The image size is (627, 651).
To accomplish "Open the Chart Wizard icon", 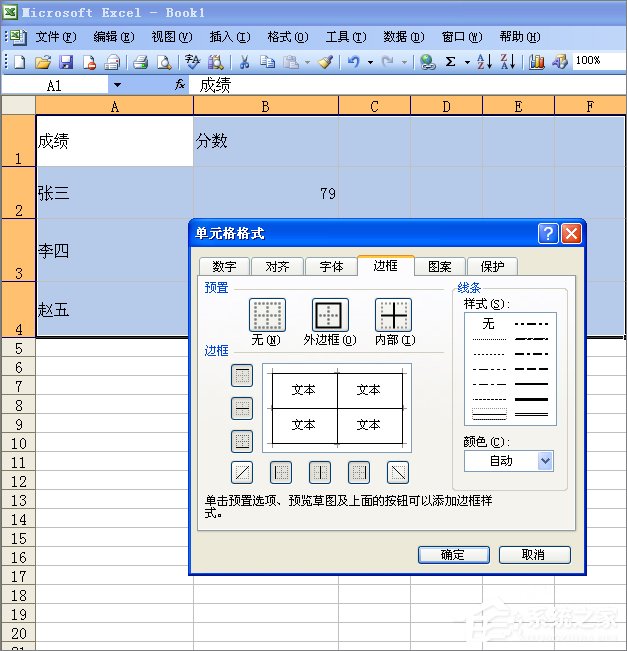I will click(x=537, y=62).
